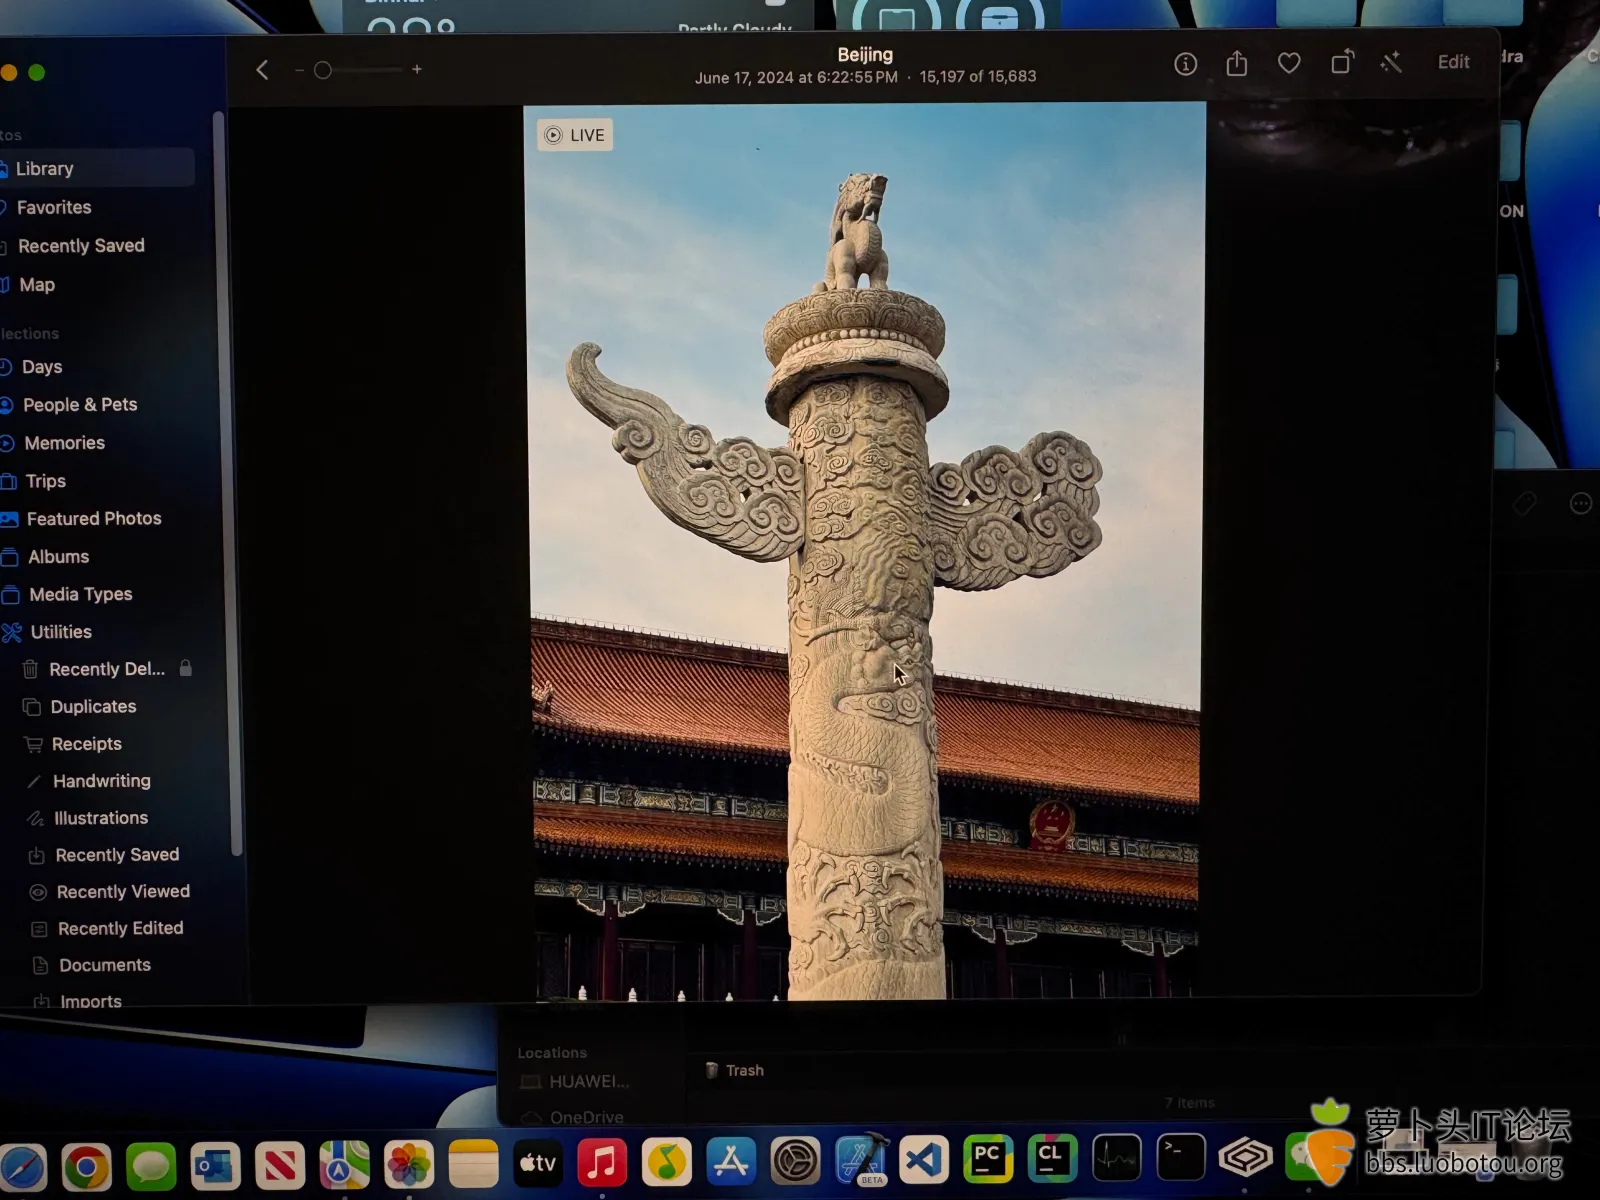Select OneDrive in the Finder sidebar
1600x1200 pixels.
point(574,1117)
